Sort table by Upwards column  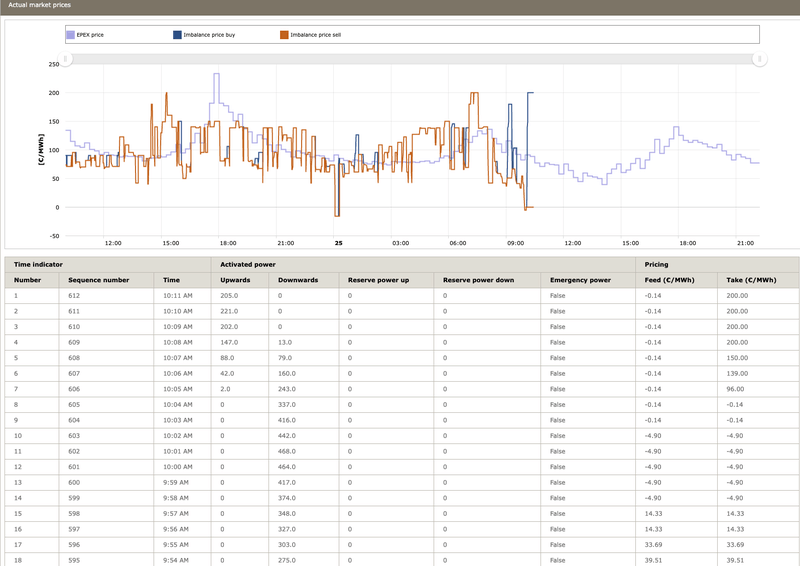pyautogui.click(x=235, y=280)
